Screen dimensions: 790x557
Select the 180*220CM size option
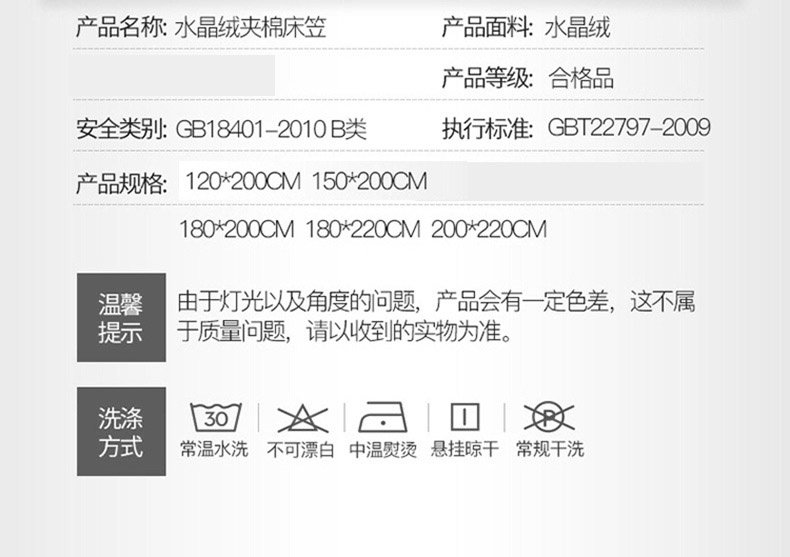[363, 230]
